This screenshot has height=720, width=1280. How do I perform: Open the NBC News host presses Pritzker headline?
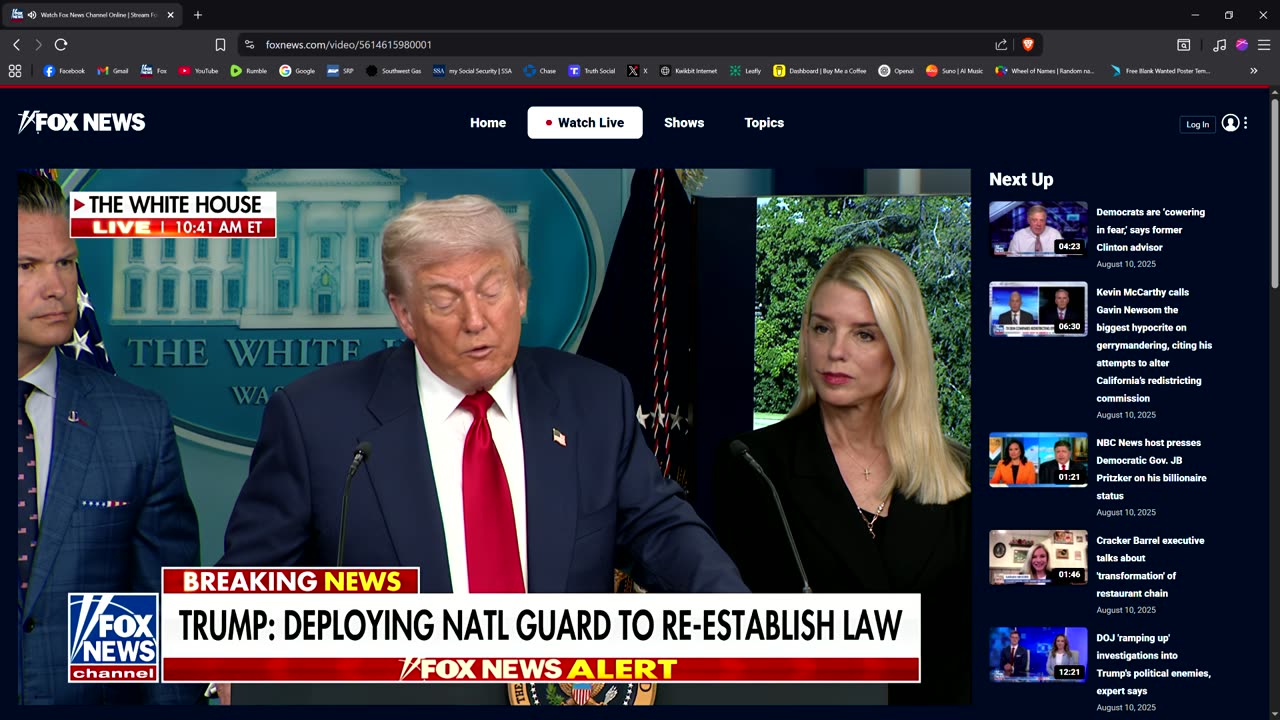[x=1151, y=469]
